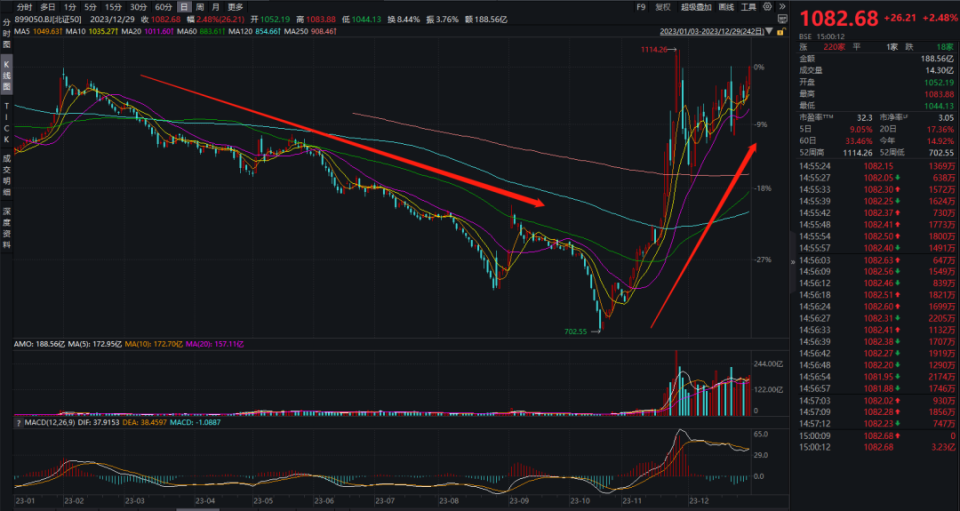Click the 52周低 702.55 value

click(x=941, y=153)
